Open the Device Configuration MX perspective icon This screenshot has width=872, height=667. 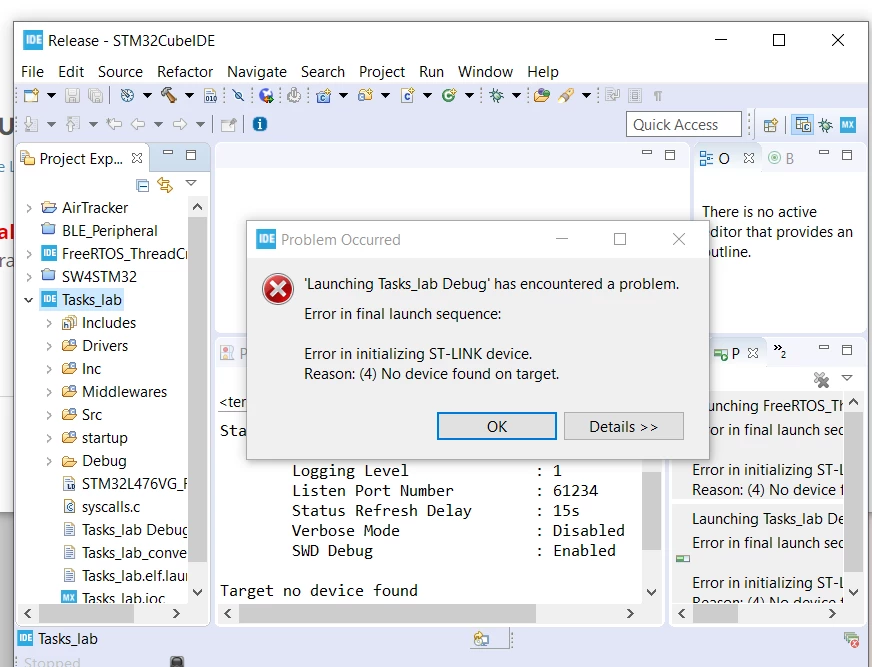click(848, 125)
